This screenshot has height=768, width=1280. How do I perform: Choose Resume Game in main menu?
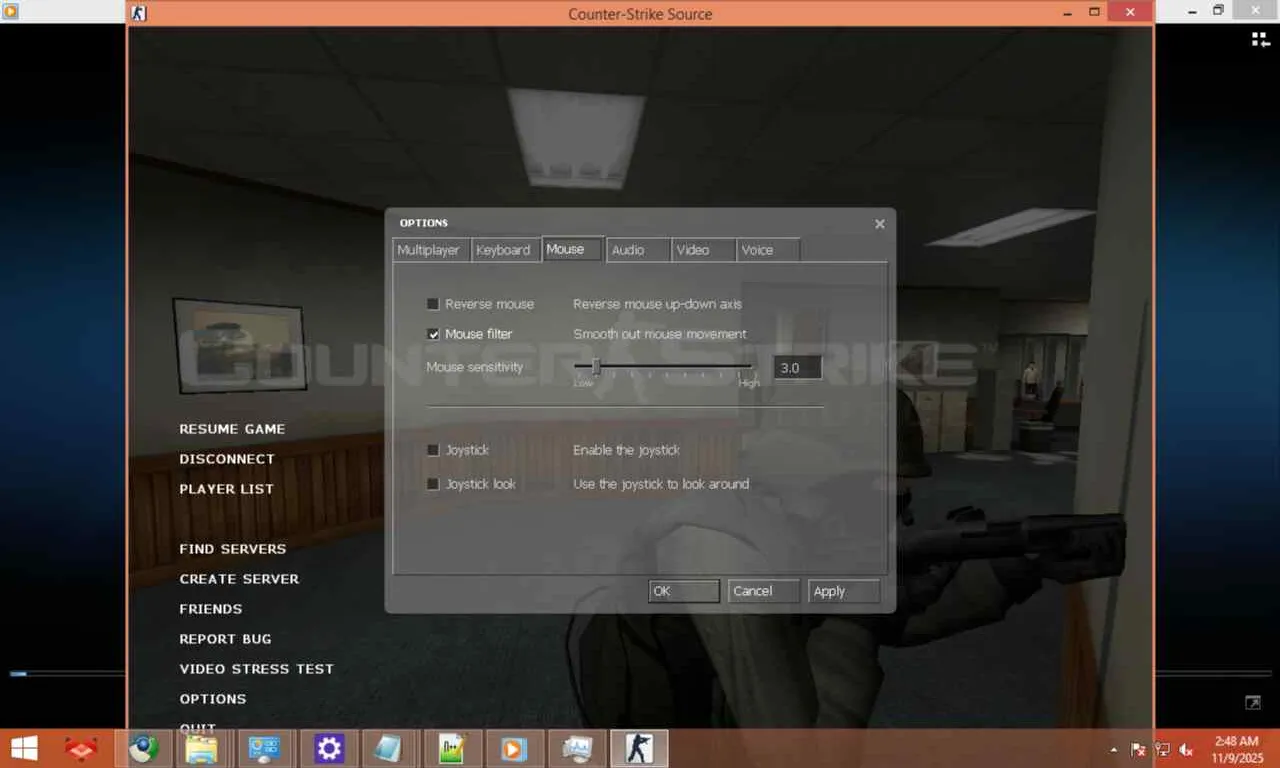pyautogui.click(x=232, y=429)
